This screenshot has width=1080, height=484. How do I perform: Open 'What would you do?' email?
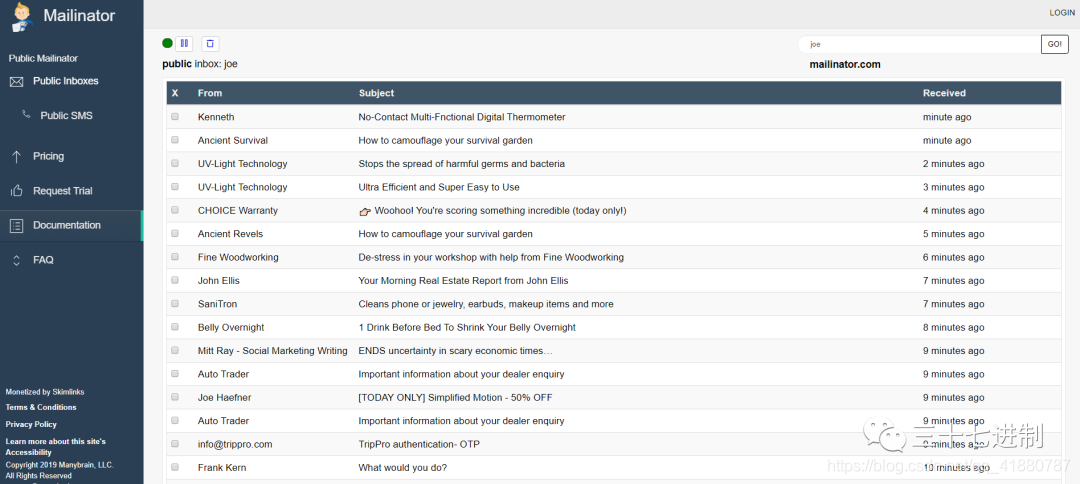click(x=402, y=467)
